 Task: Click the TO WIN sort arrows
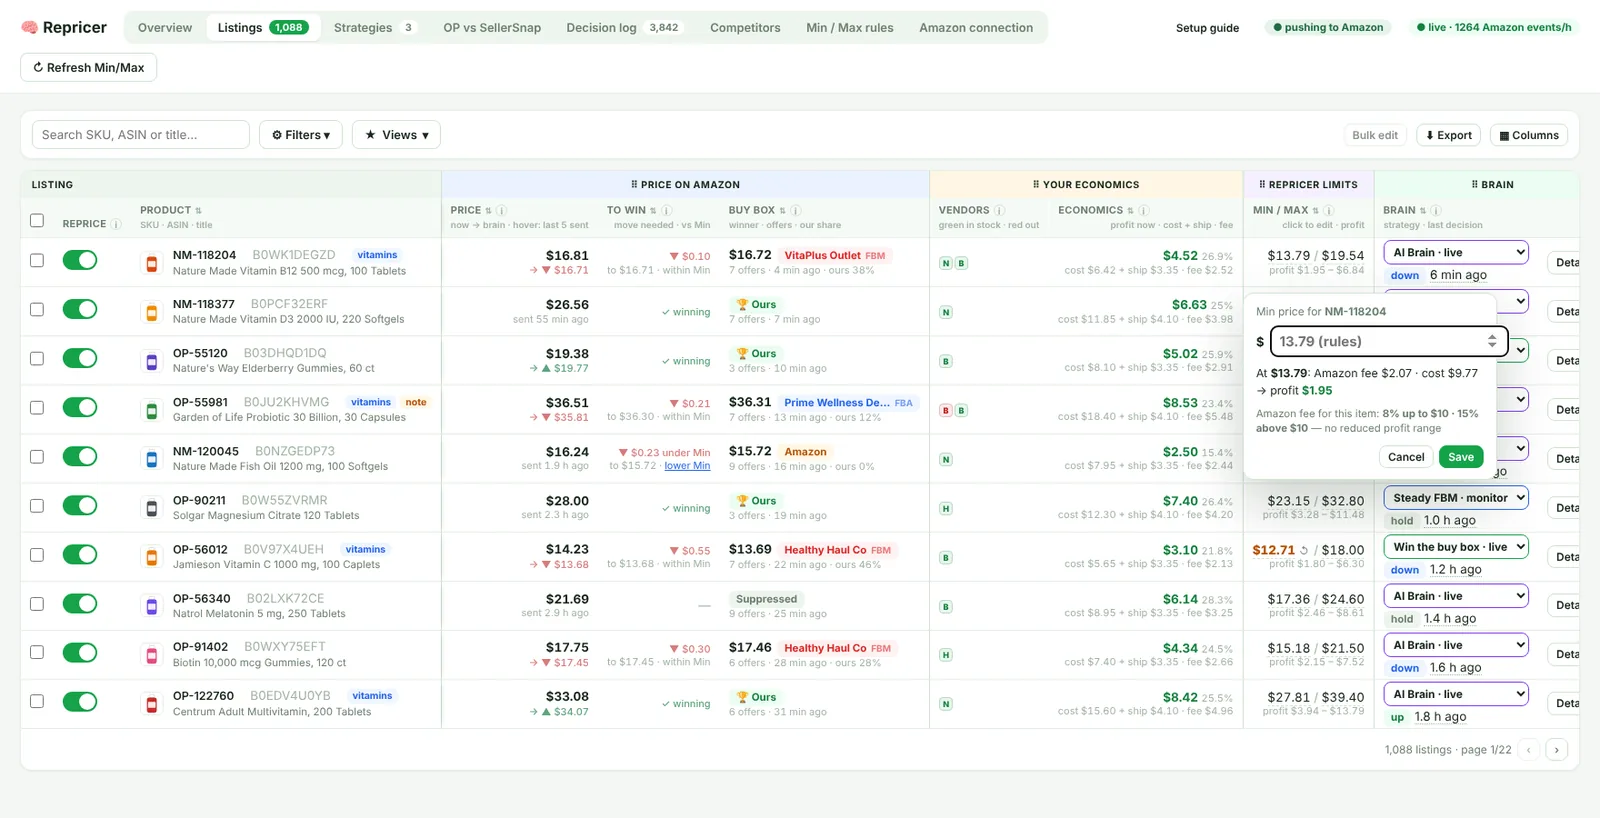tap(653, 211)
